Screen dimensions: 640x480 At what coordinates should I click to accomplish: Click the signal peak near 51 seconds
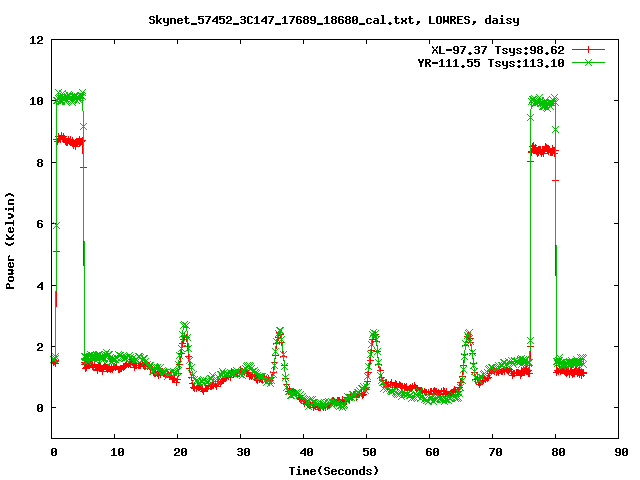pos(374,335)
